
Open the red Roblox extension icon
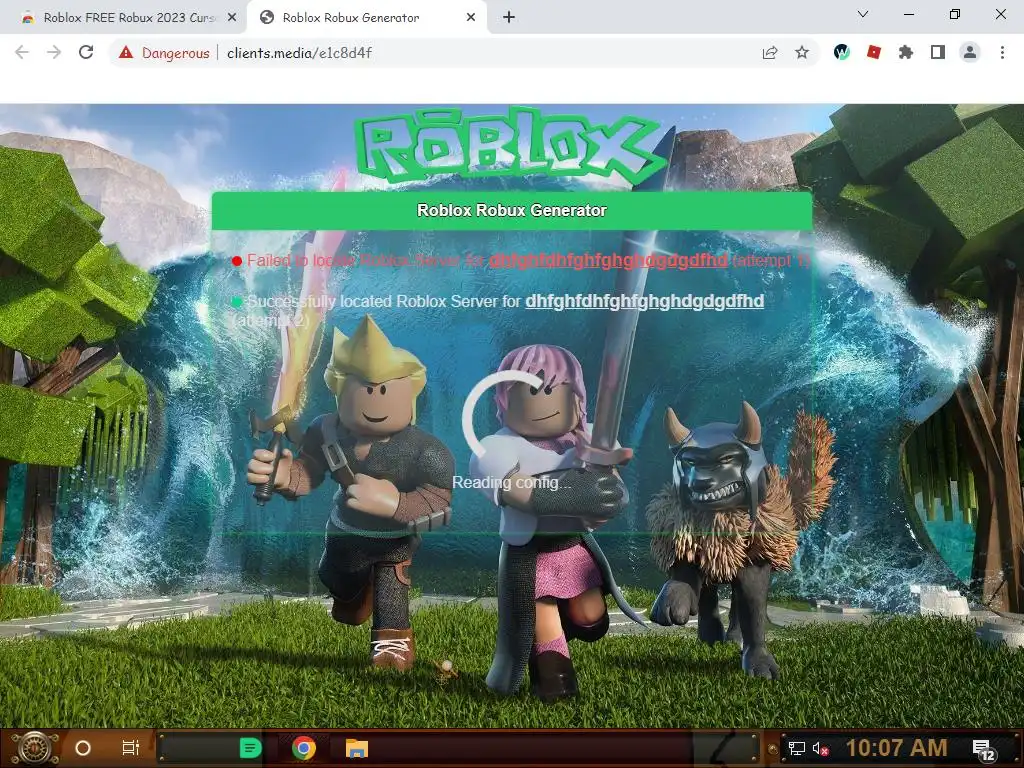874,52
